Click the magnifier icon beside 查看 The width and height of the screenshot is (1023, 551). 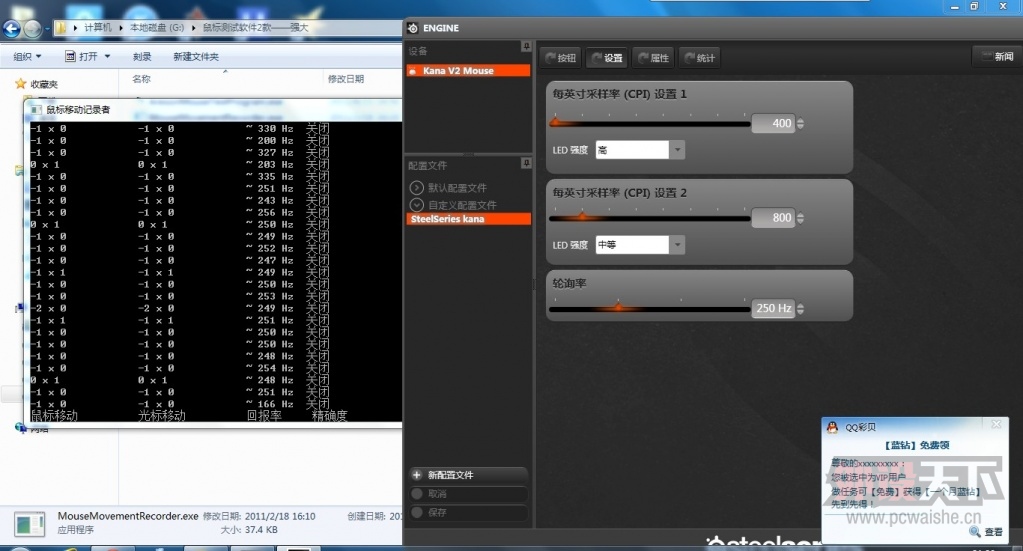coord(975,532)
